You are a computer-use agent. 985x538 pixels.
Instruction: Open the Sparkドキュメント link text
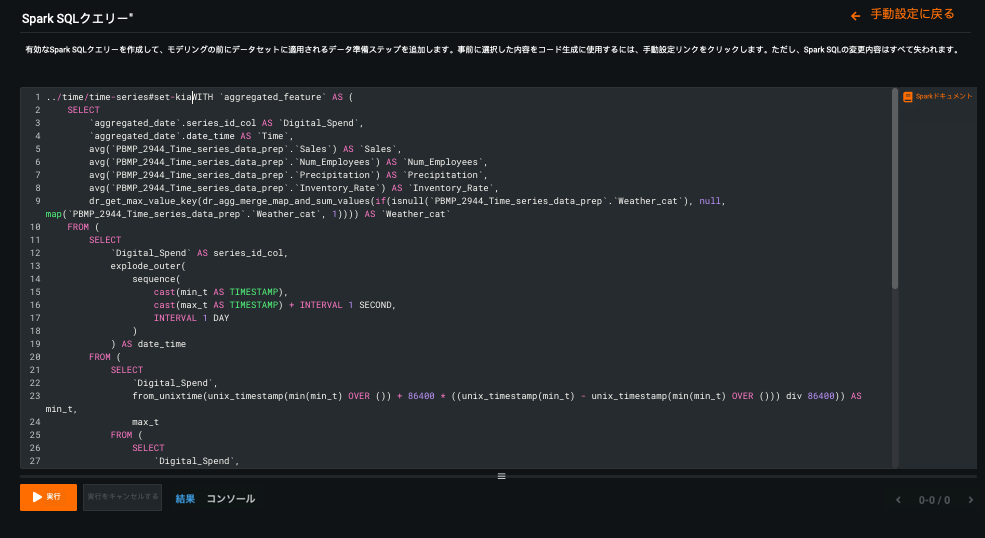point(943,97)
